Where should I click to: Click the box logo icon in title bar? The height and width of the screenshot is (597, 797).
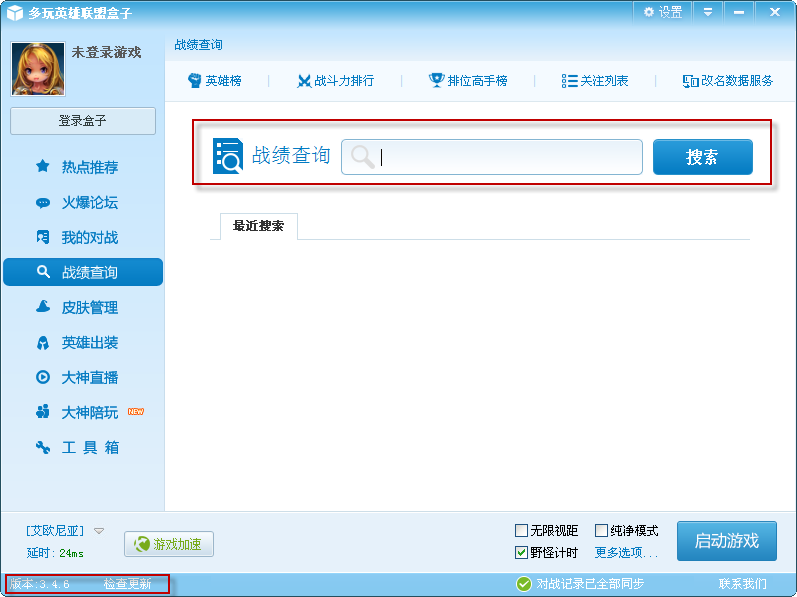tap(15, 12)
